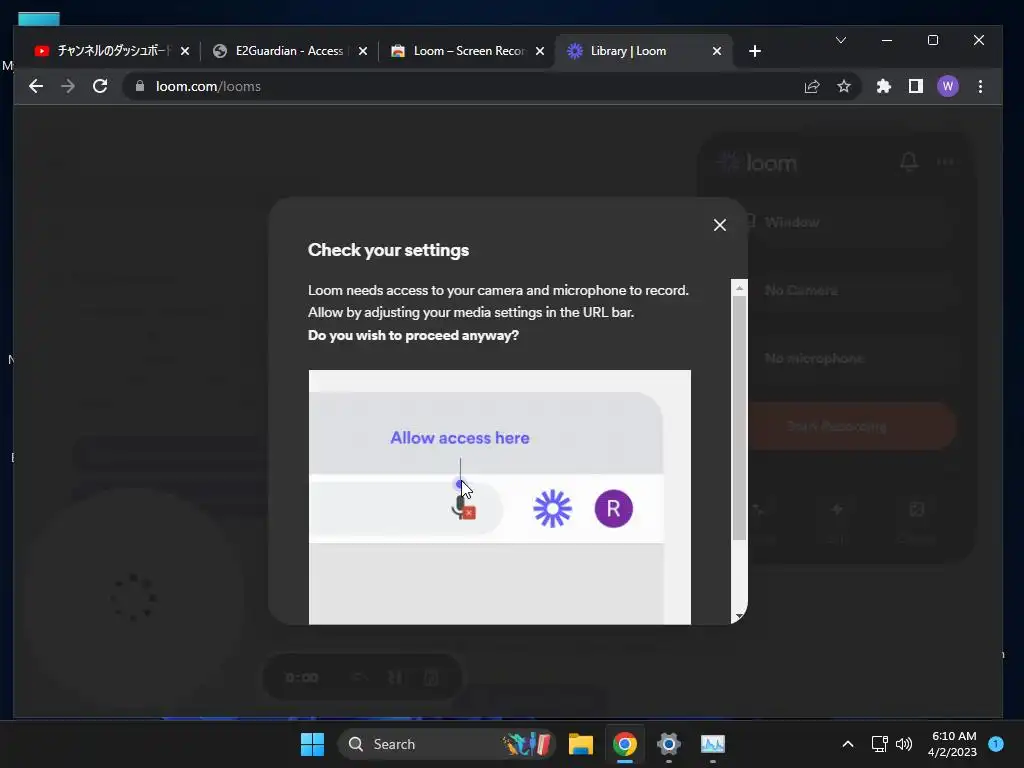The height and width of the screenshot is (768, 1024).
Task: Show hidden system tray icons
Action: (848, 744)
